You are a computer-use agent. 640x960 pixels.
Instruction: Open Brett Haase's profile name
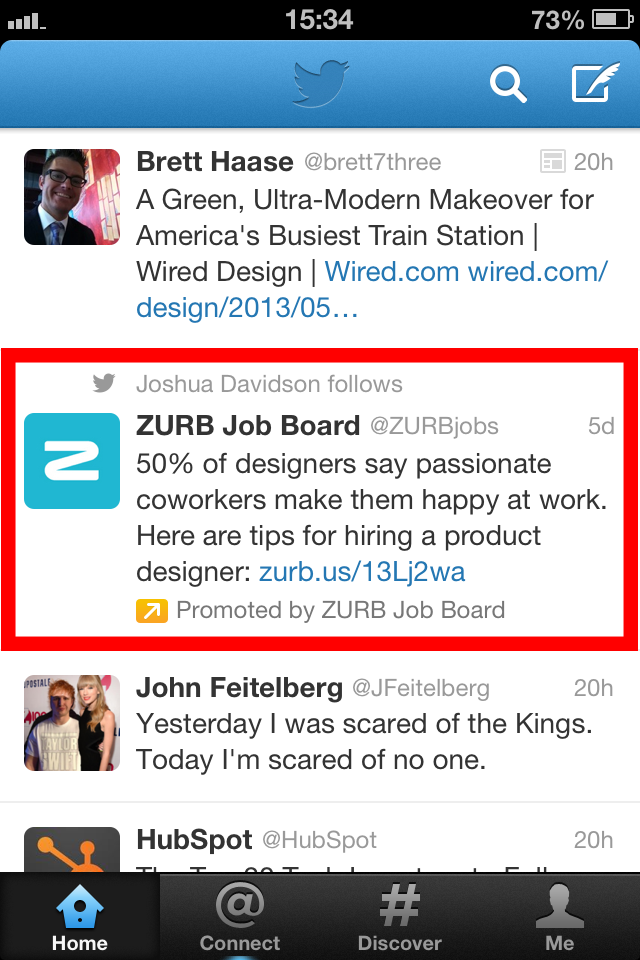[214, 162]
